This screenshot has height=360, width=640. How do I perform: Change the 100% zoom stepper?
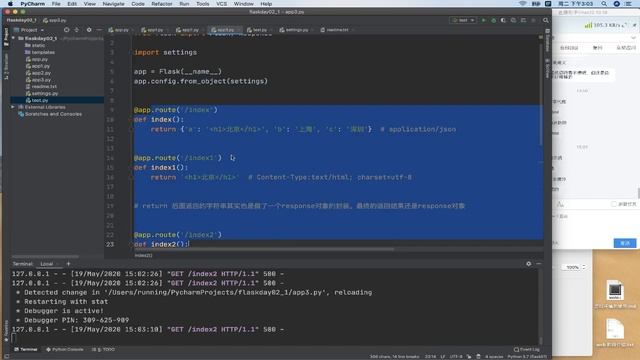click(x=584, y=267)
